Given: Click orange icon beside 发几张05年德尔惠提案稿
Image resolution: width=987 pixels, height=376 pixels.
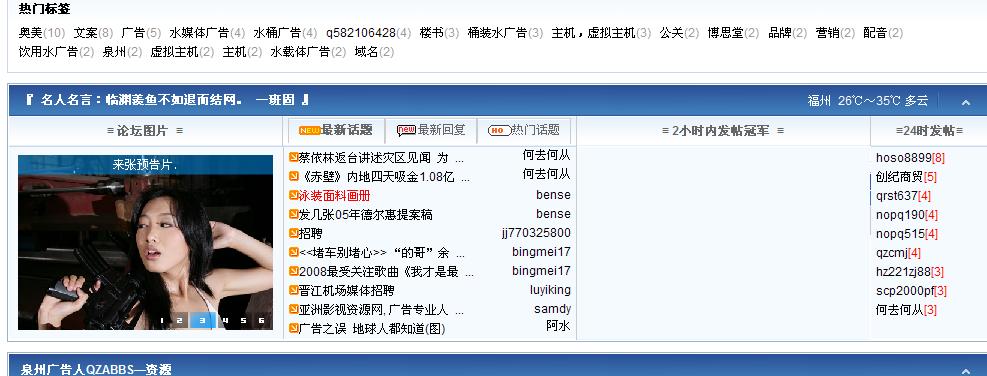Looking at the screenshot, I should click(293, 214).
